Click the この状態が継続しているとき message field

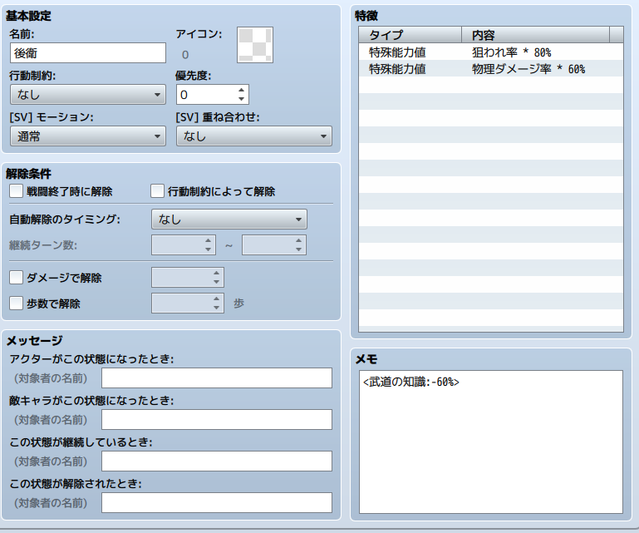tap(217, 461)
